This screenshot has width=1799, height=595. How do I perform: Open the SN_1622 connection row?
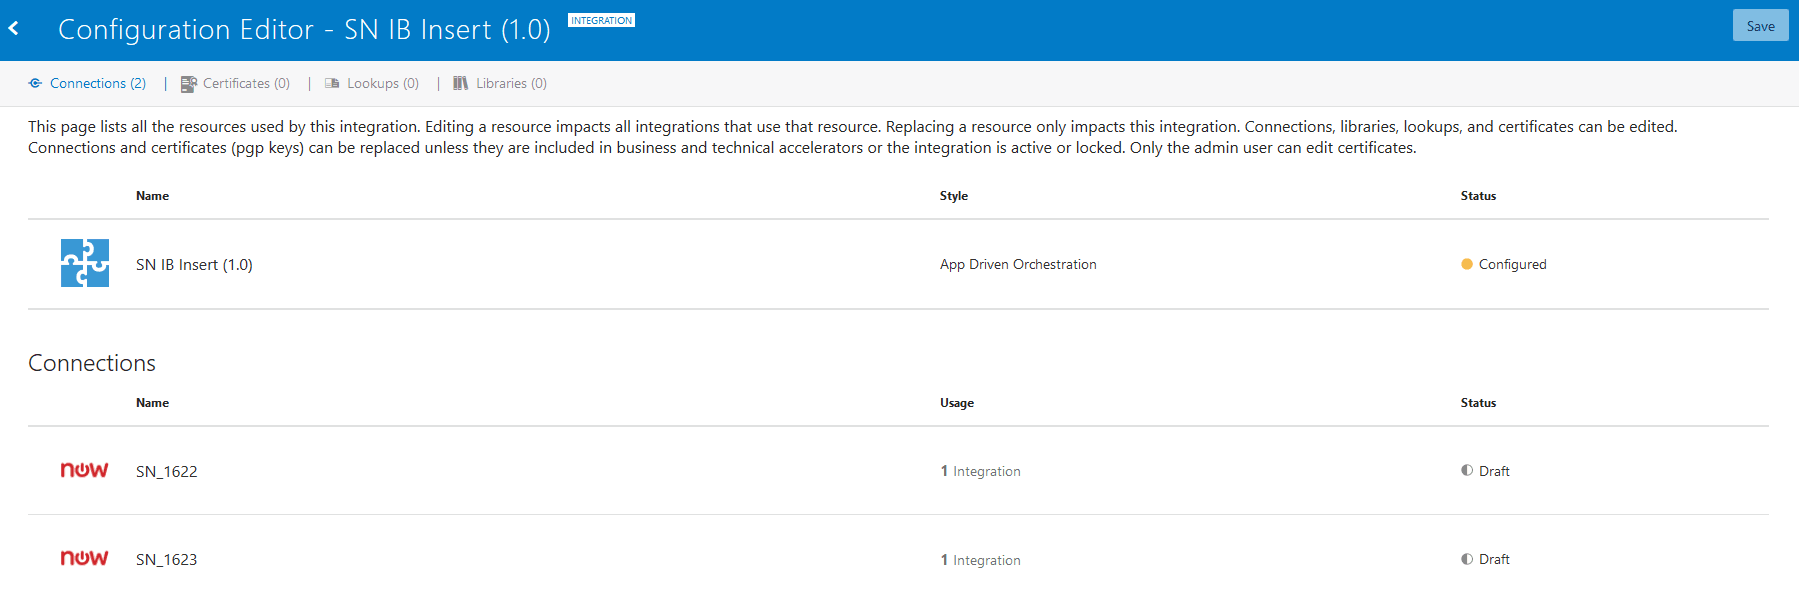(x=167, y=471)
